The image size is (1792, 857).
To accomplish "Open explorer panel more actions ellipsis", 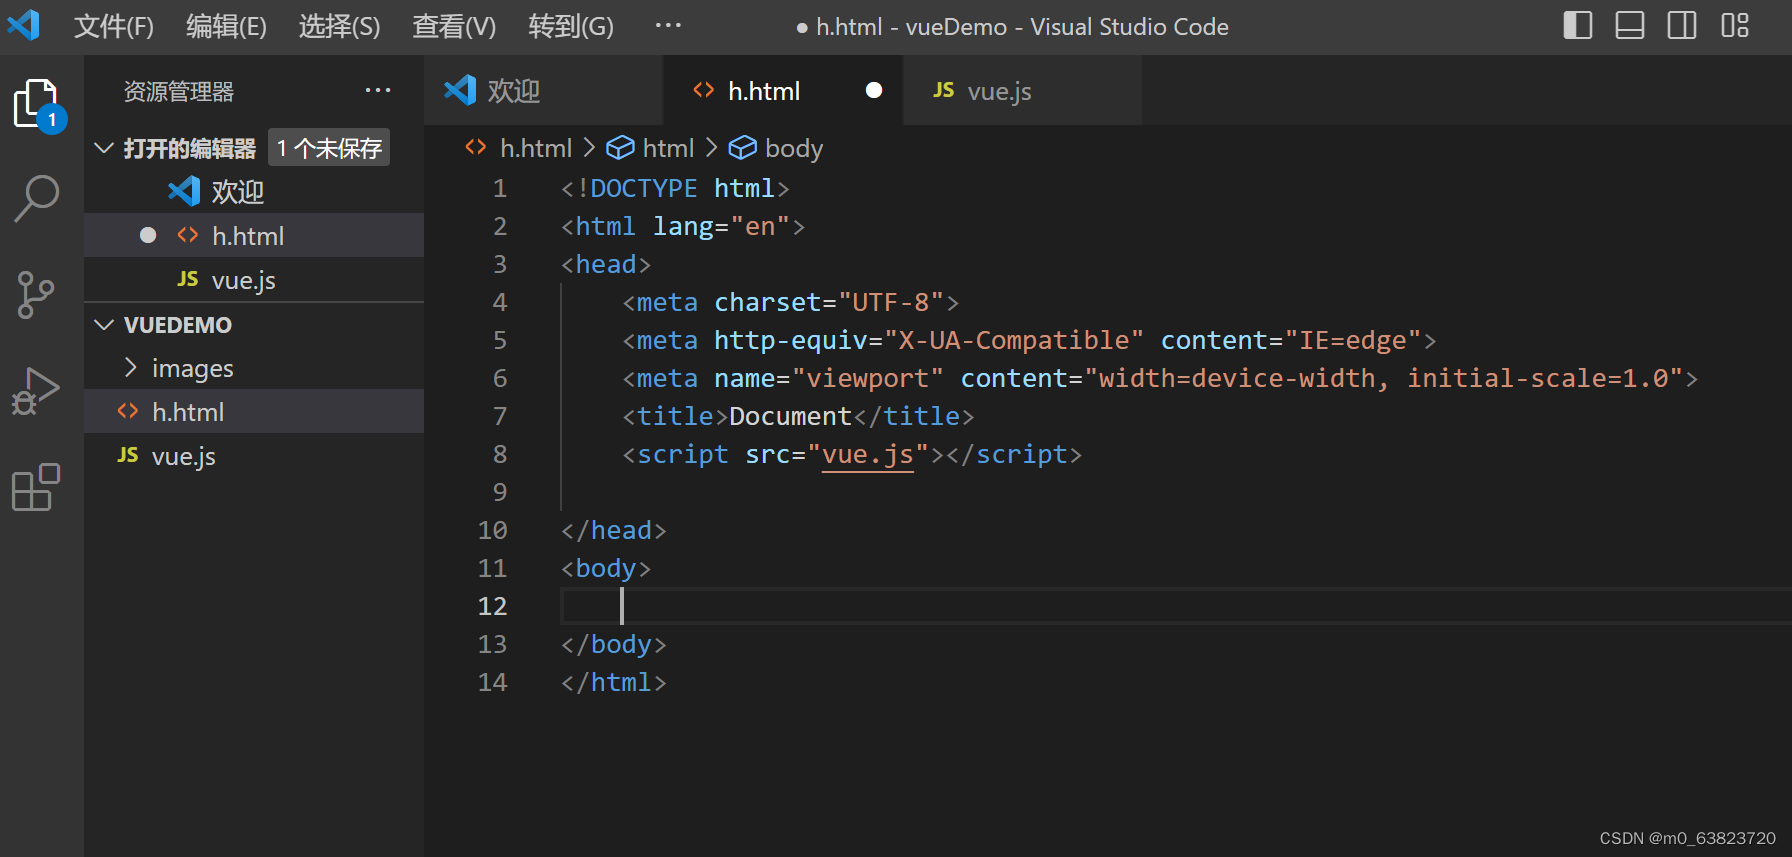I will (378, 91).
